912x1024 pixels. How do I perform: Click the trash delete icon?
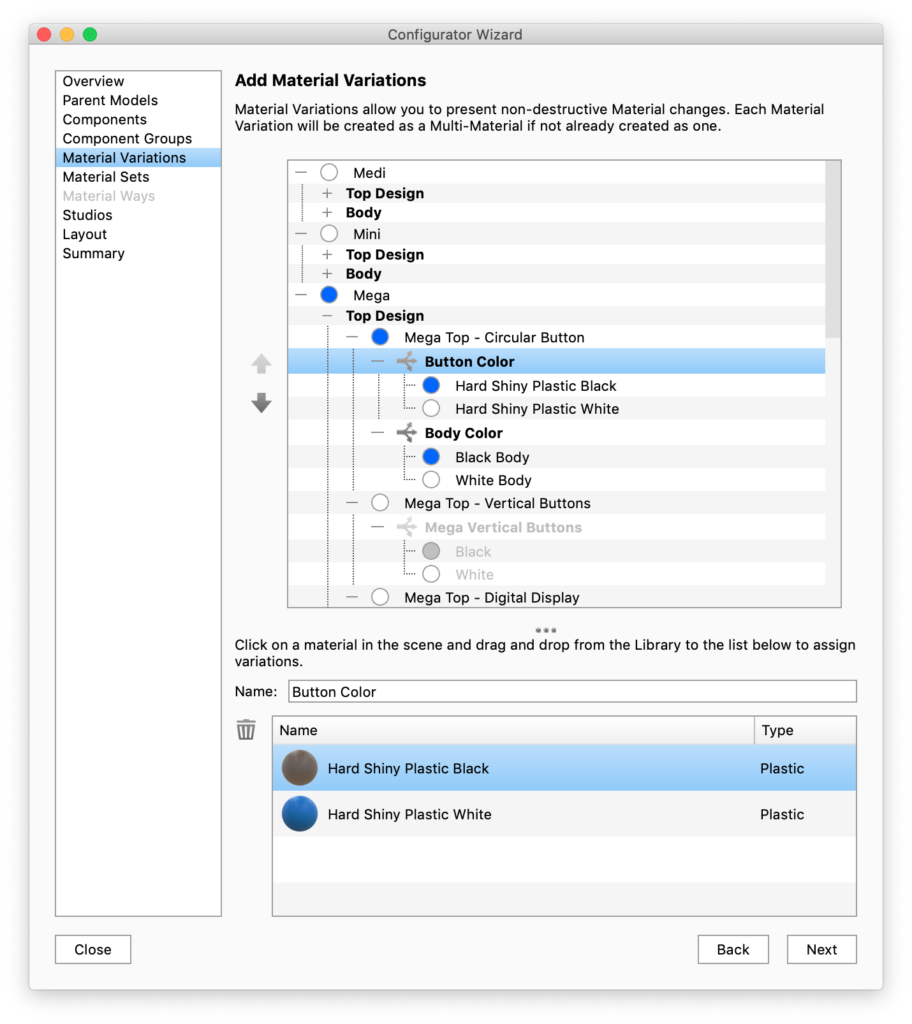[x=246, y=730]
